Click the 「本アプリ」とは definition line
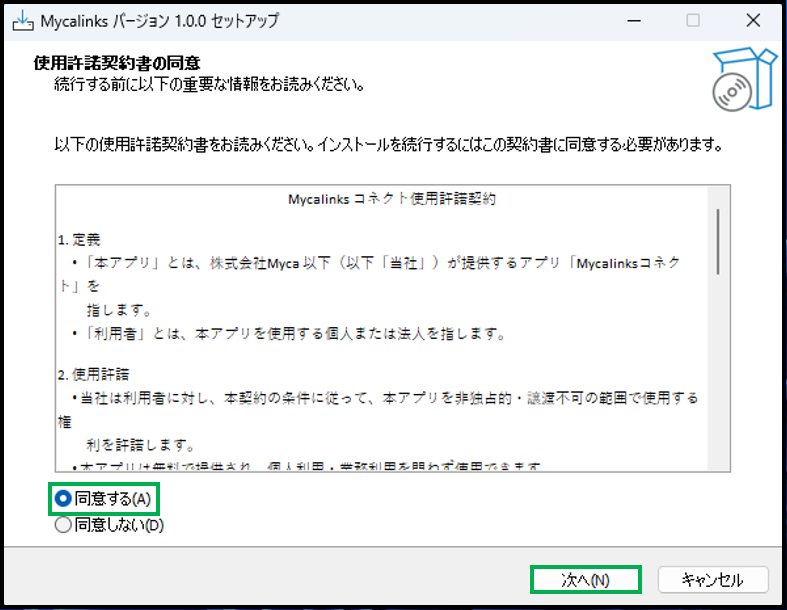This screenshot has height=610, width=787. pyautogui.click(x=380, y=262)
